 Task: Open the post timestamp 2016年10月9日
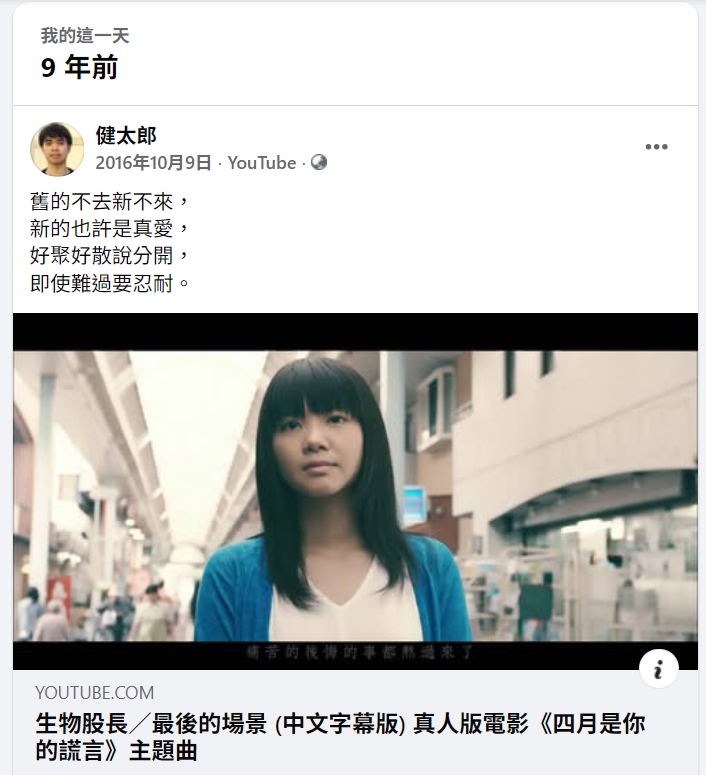point(153,163)
